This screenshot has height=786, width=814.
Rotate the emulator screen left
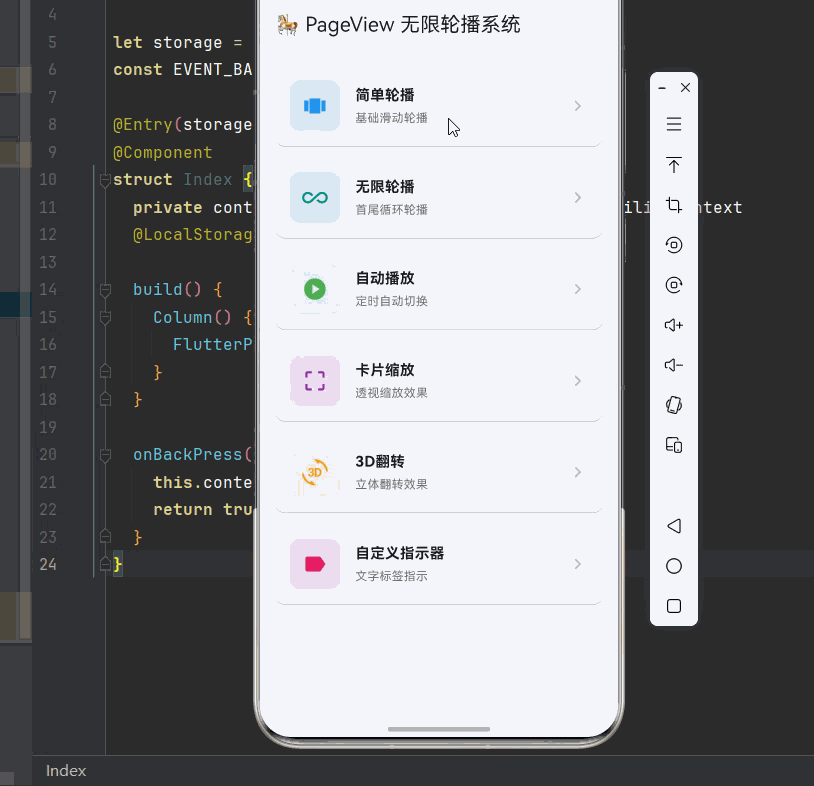click(x=674, y=245)
